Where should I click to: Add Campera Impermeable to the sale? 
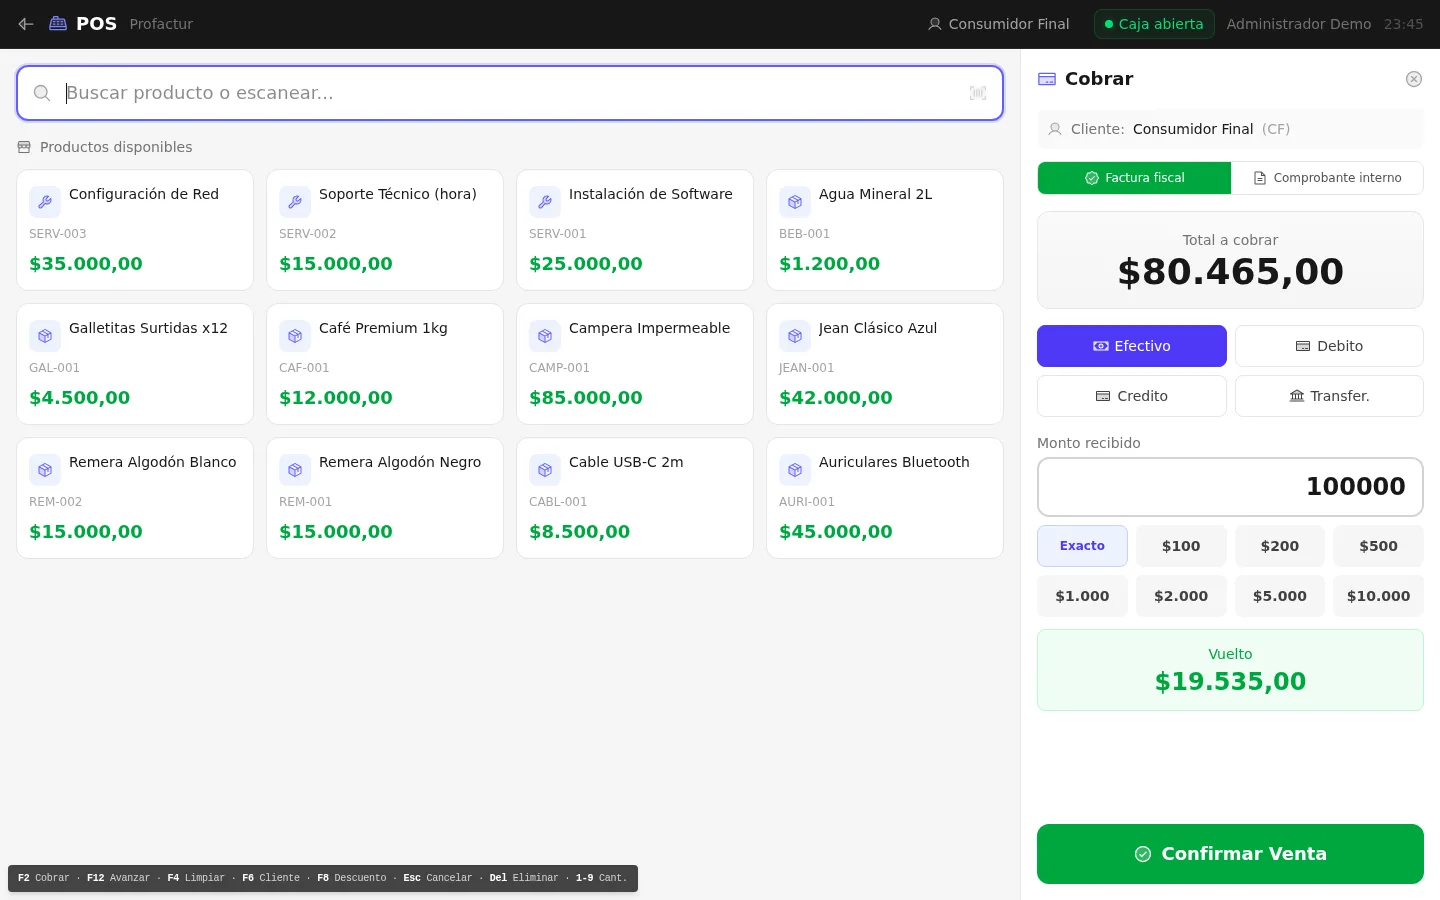635,364
